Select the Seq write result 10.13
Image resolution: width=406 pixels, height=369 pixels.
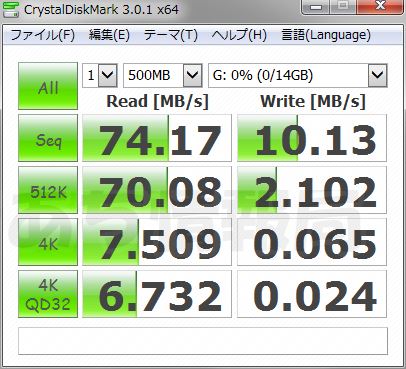coord(312,138)
